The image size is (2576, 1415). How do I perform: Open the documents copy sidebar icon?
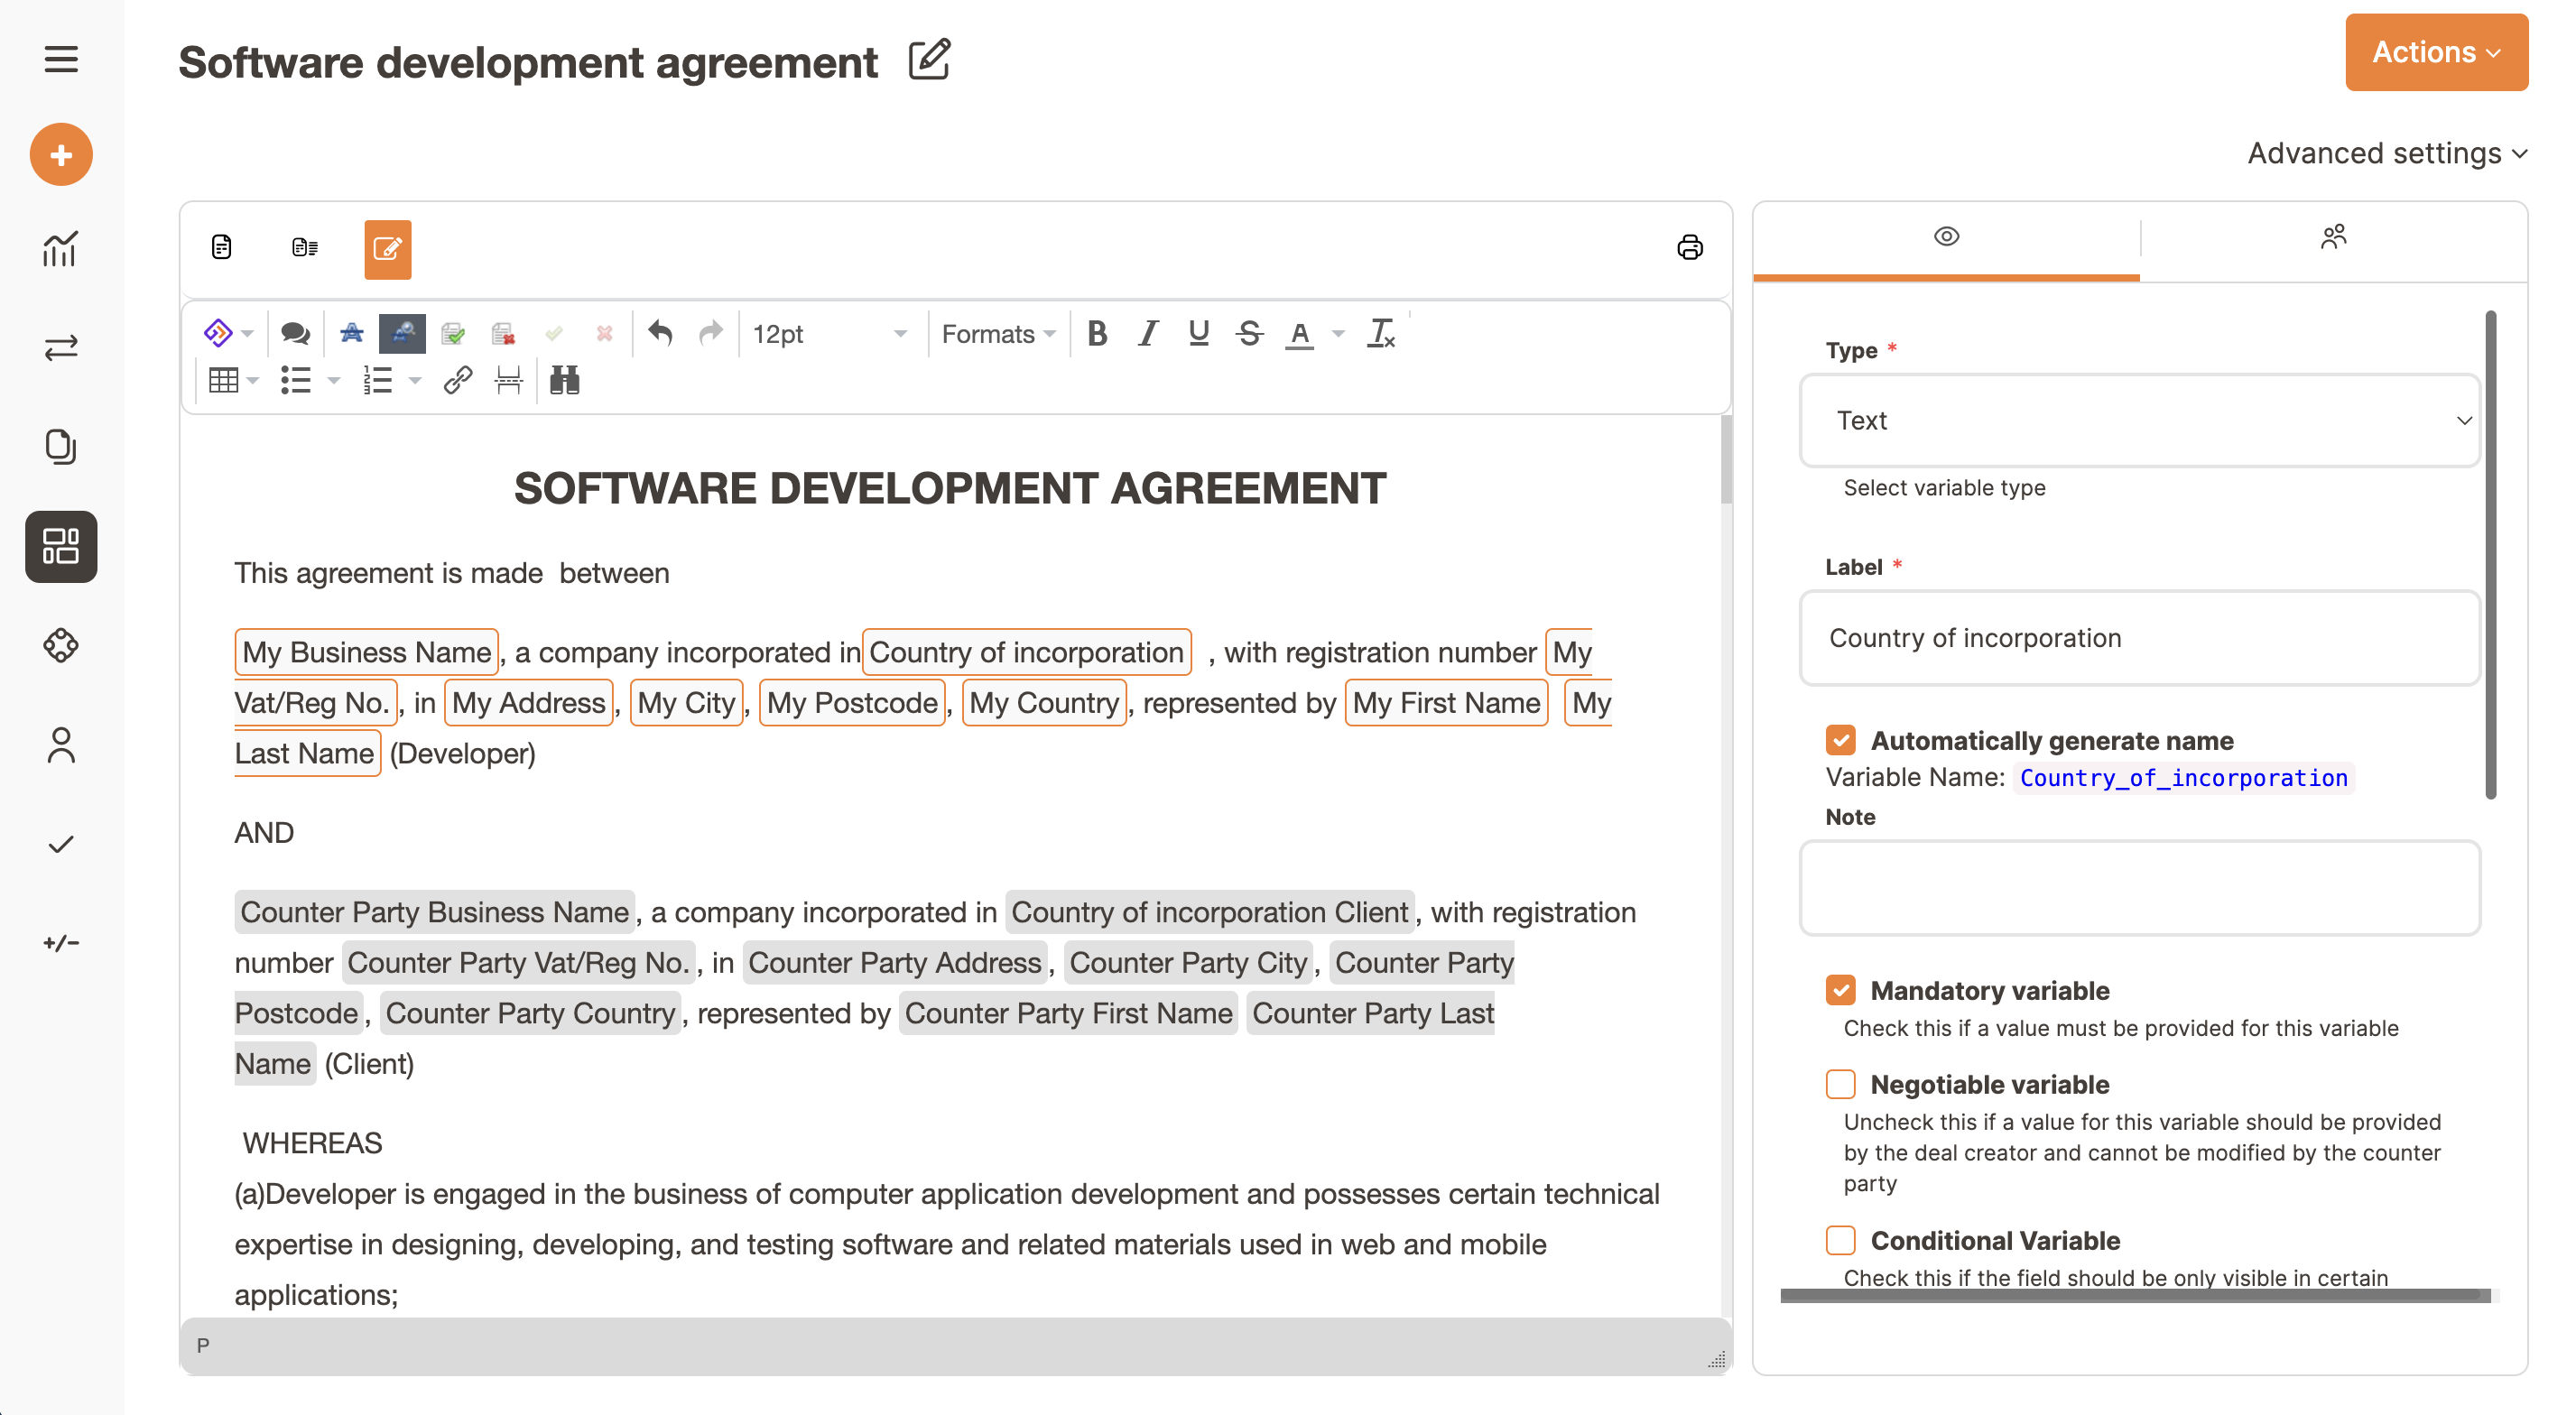click(x=61, y=446)
